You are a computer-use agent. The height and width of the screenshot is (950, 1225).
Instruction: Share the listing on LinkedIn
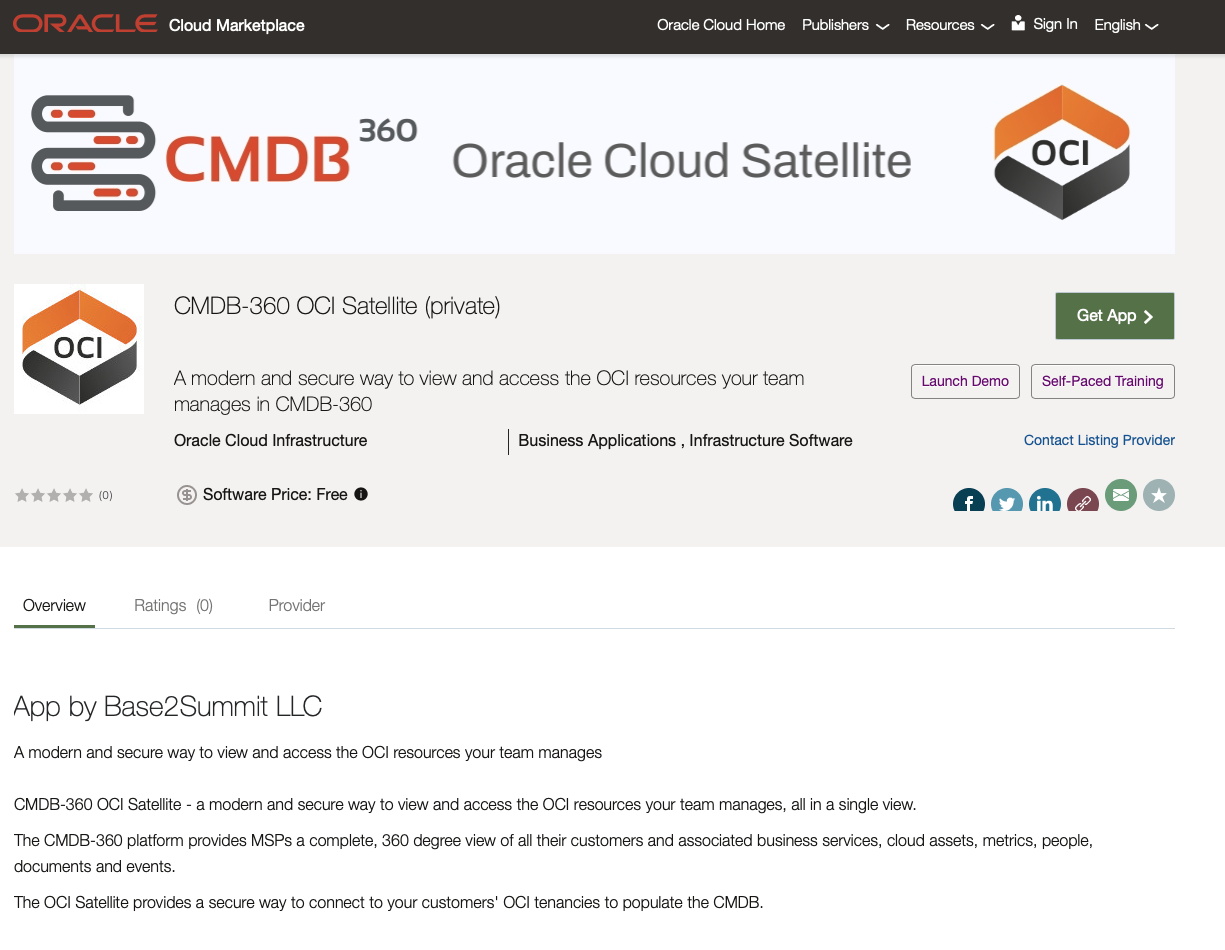[x=1045, y=500]
